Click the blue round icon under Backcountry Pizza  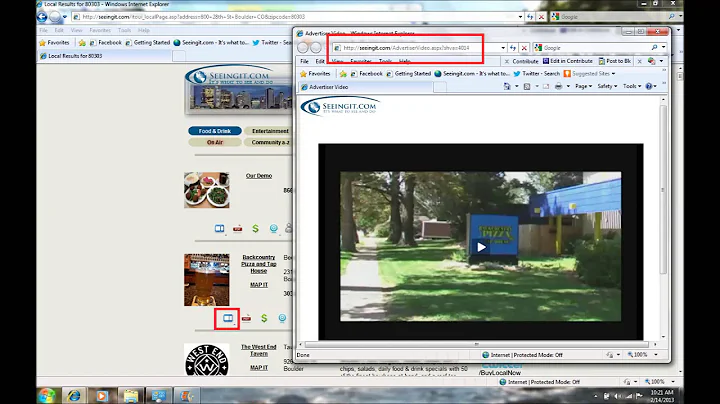pyautogui.click(x=282, y=318)
